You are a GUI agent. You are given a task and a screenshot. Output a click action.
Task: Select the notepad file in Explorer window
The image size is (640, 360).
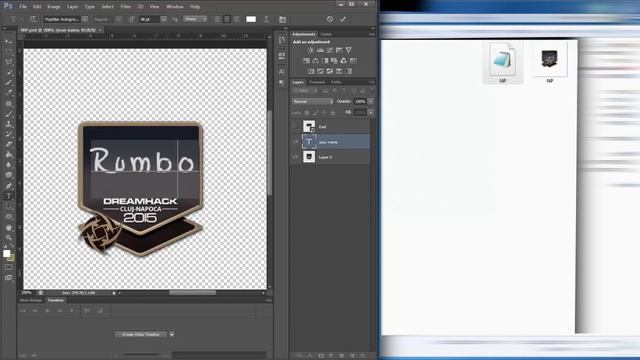pos(502,63)
